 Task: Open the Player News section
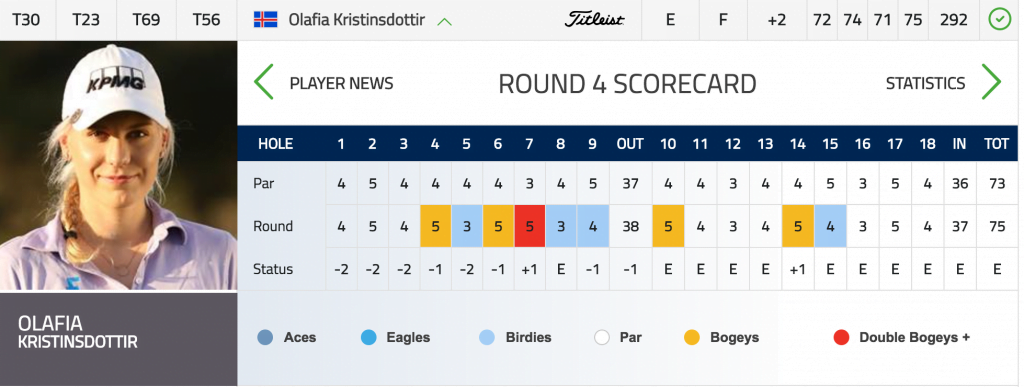[342, 84]
